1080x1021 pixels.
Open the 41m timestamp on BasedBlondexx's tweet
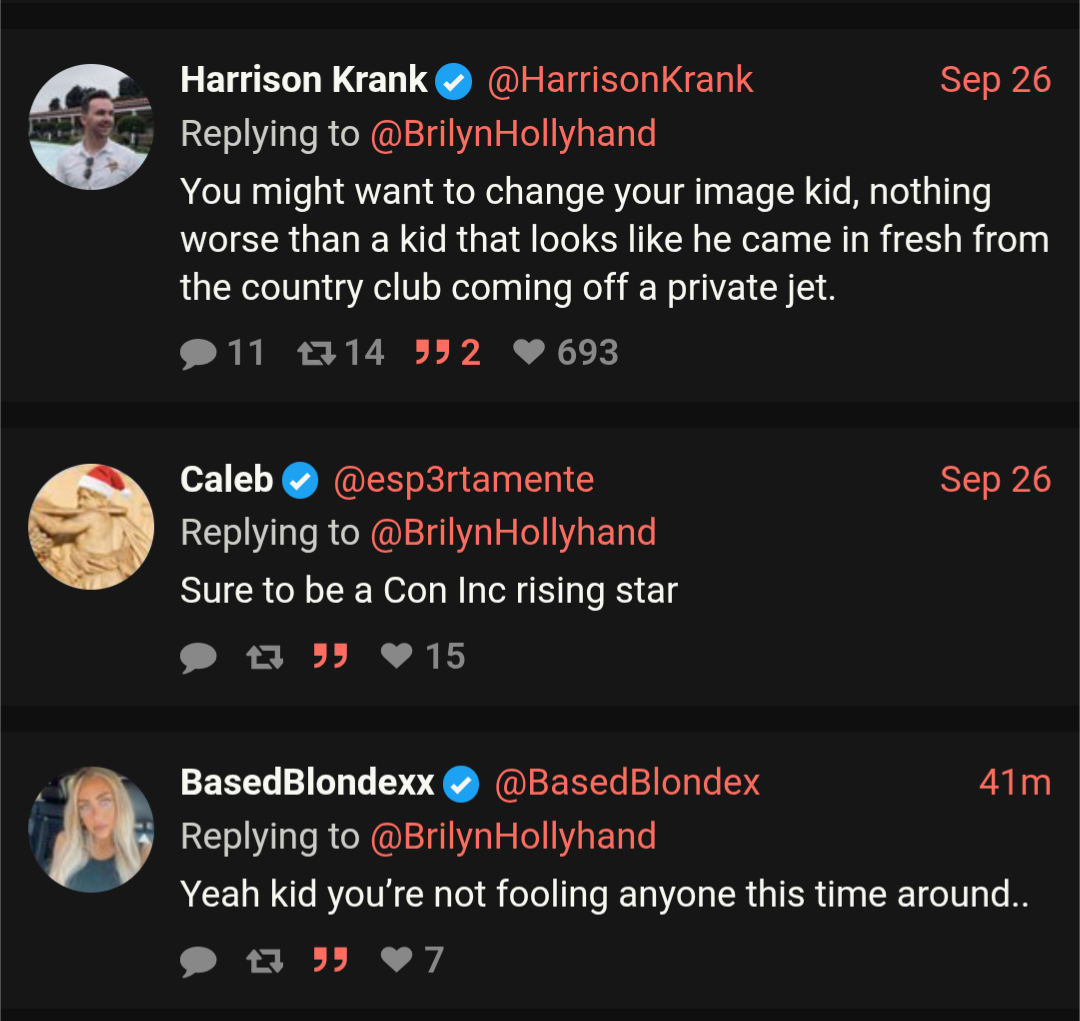tap(1014, 783)
